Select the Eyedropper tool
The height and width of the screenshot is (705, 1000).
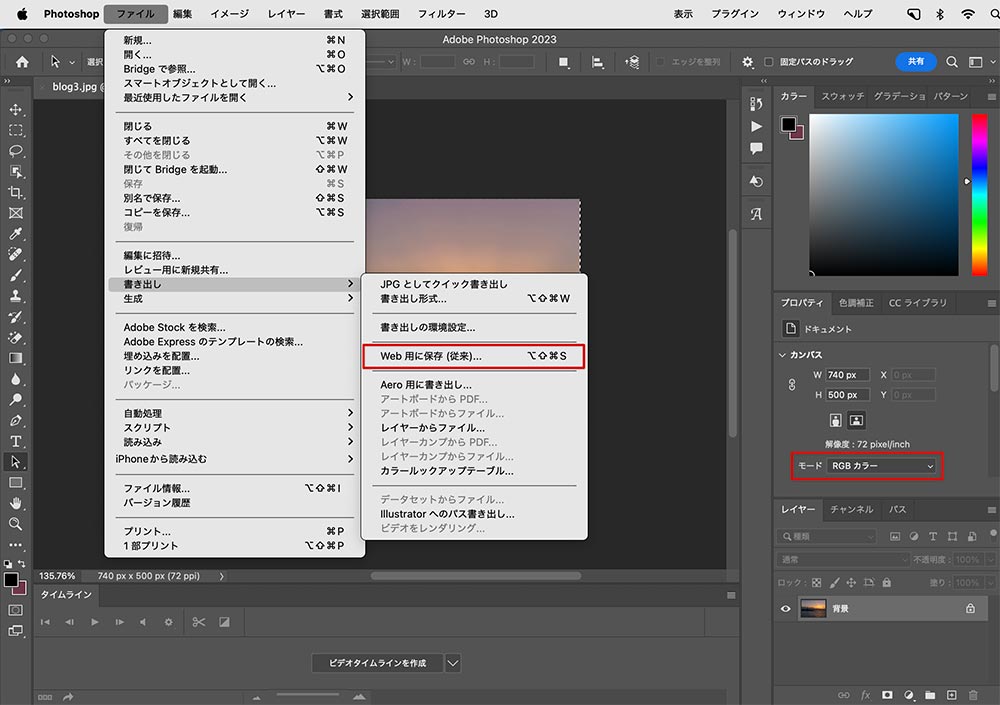point(15,234)
